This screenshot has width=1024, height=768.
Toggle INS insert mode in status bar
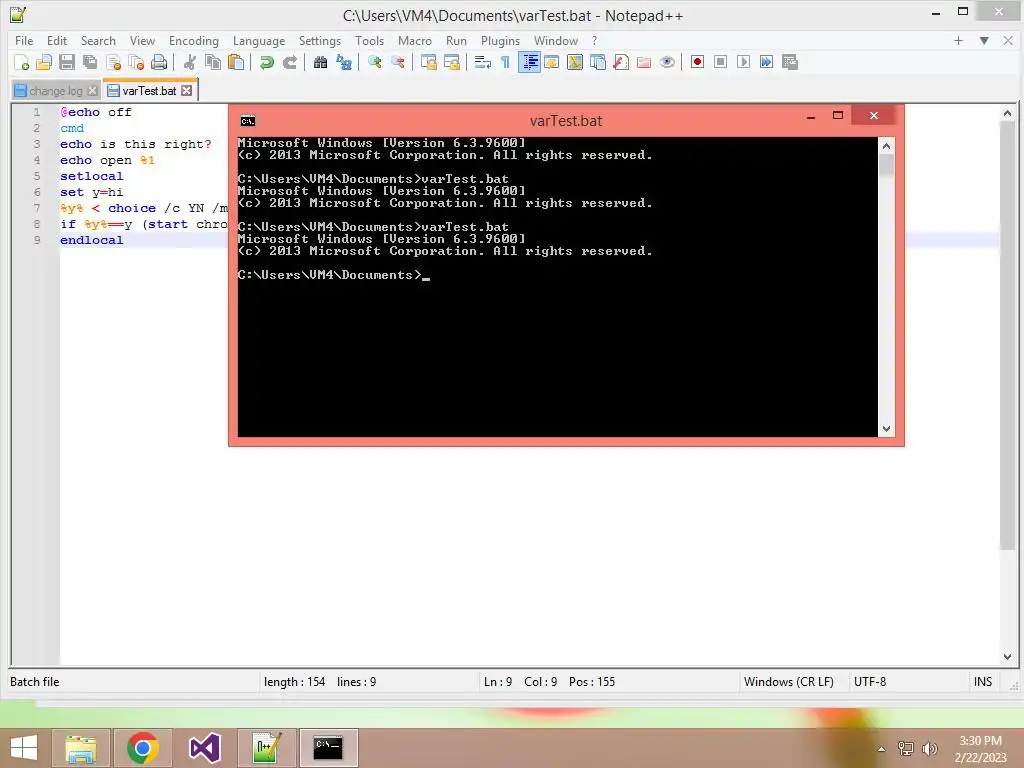coord(982,682)
